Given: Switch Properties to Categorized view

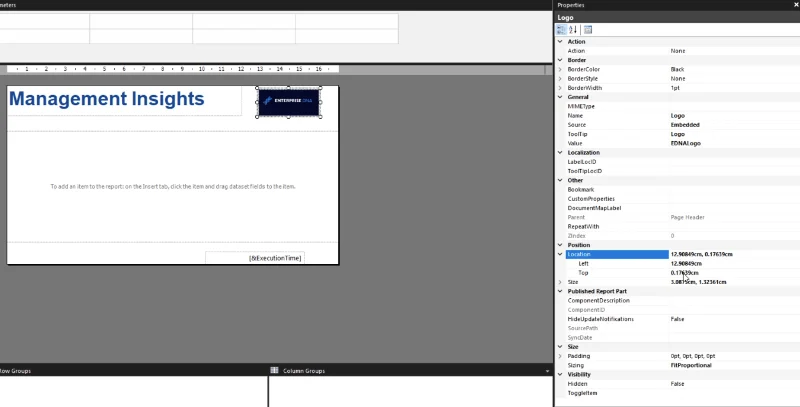Looking at the screenshot, I should 561,30.
